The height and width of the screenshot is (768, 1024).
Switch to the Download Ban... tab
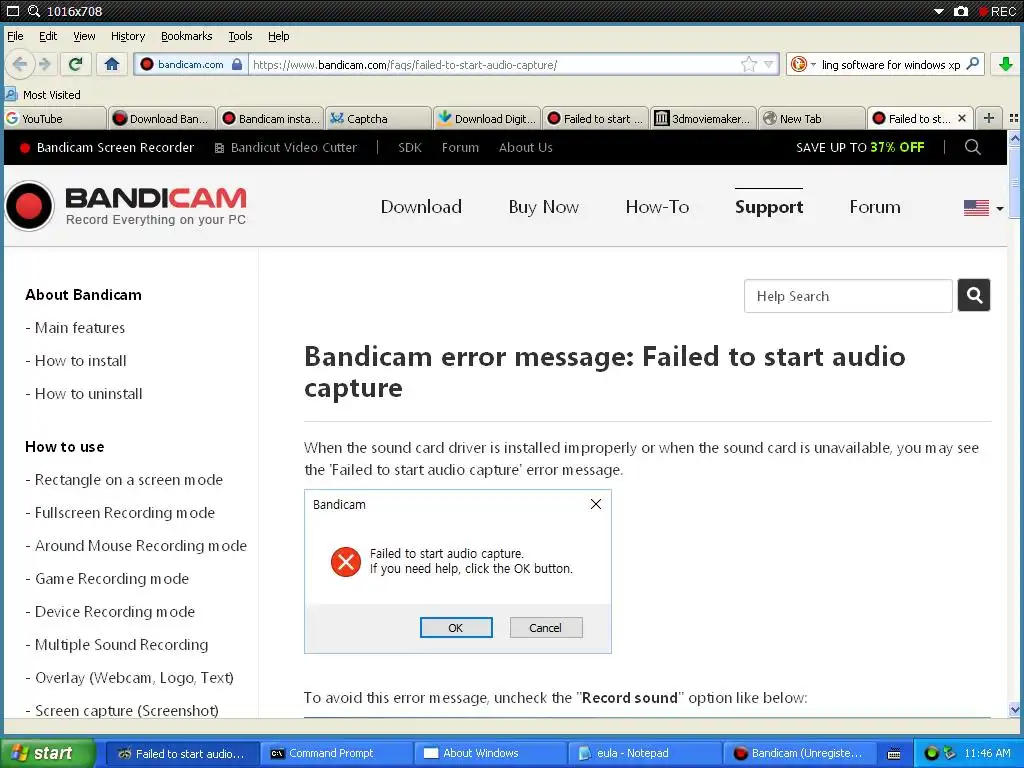pos(162,118)
